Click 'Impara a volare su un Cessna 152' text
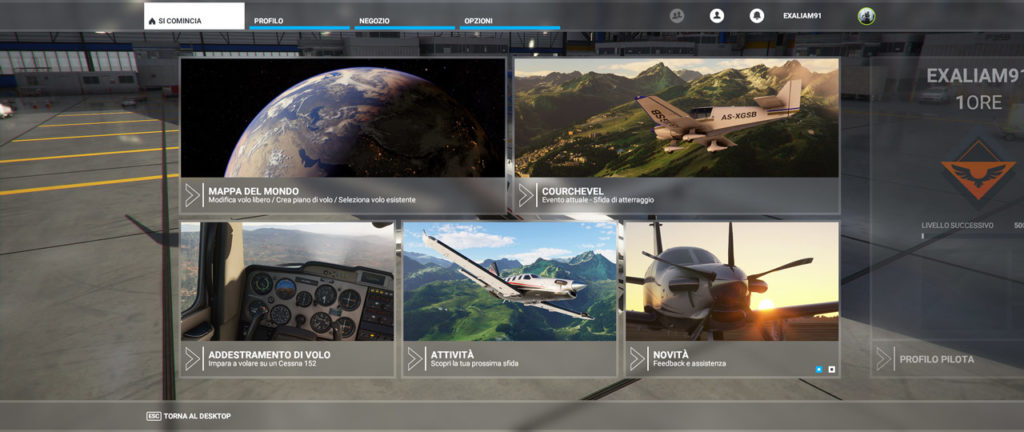 (262, 363)
